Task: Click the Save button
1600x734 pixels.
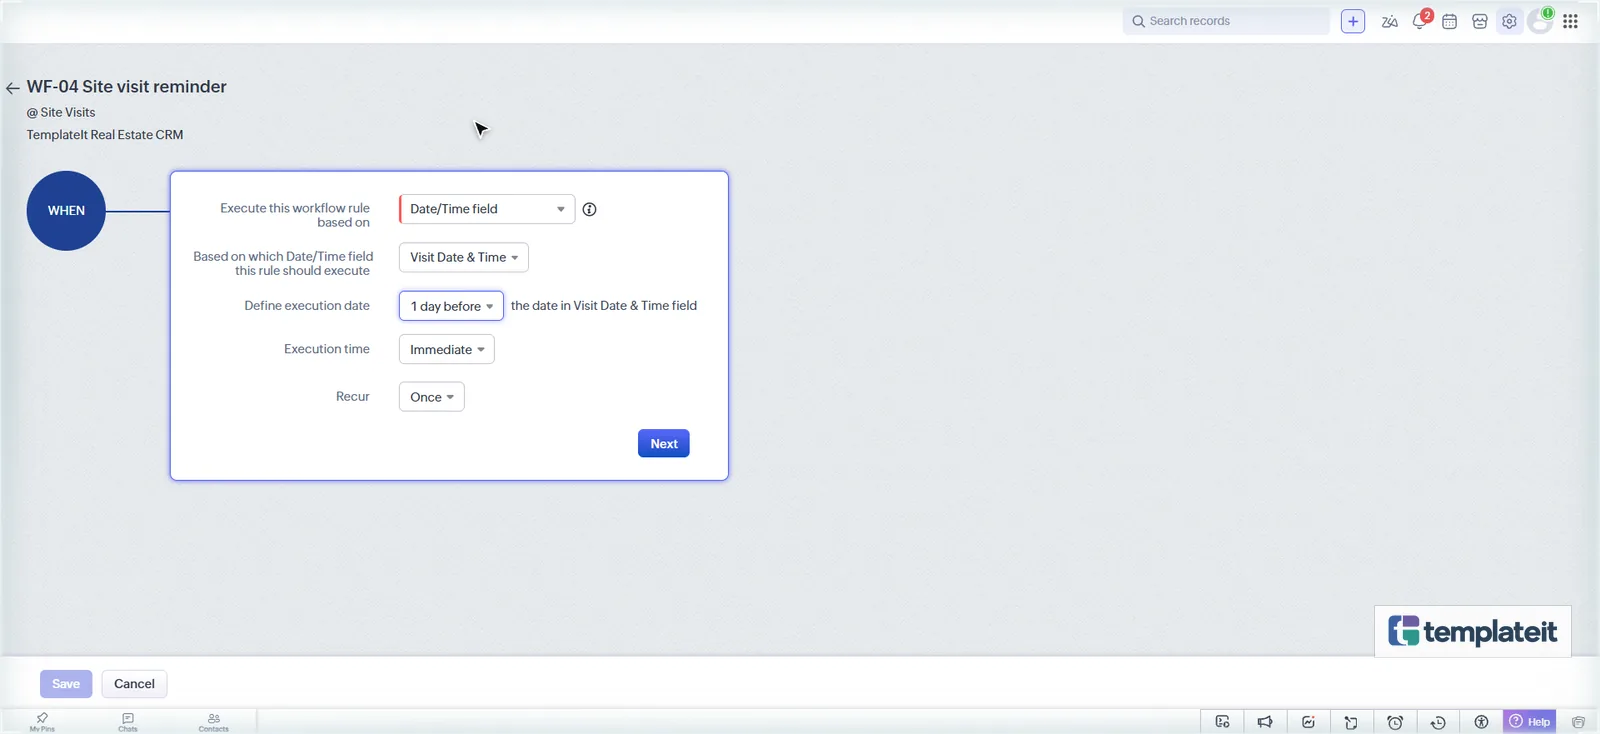Action: tap(66, 684)
